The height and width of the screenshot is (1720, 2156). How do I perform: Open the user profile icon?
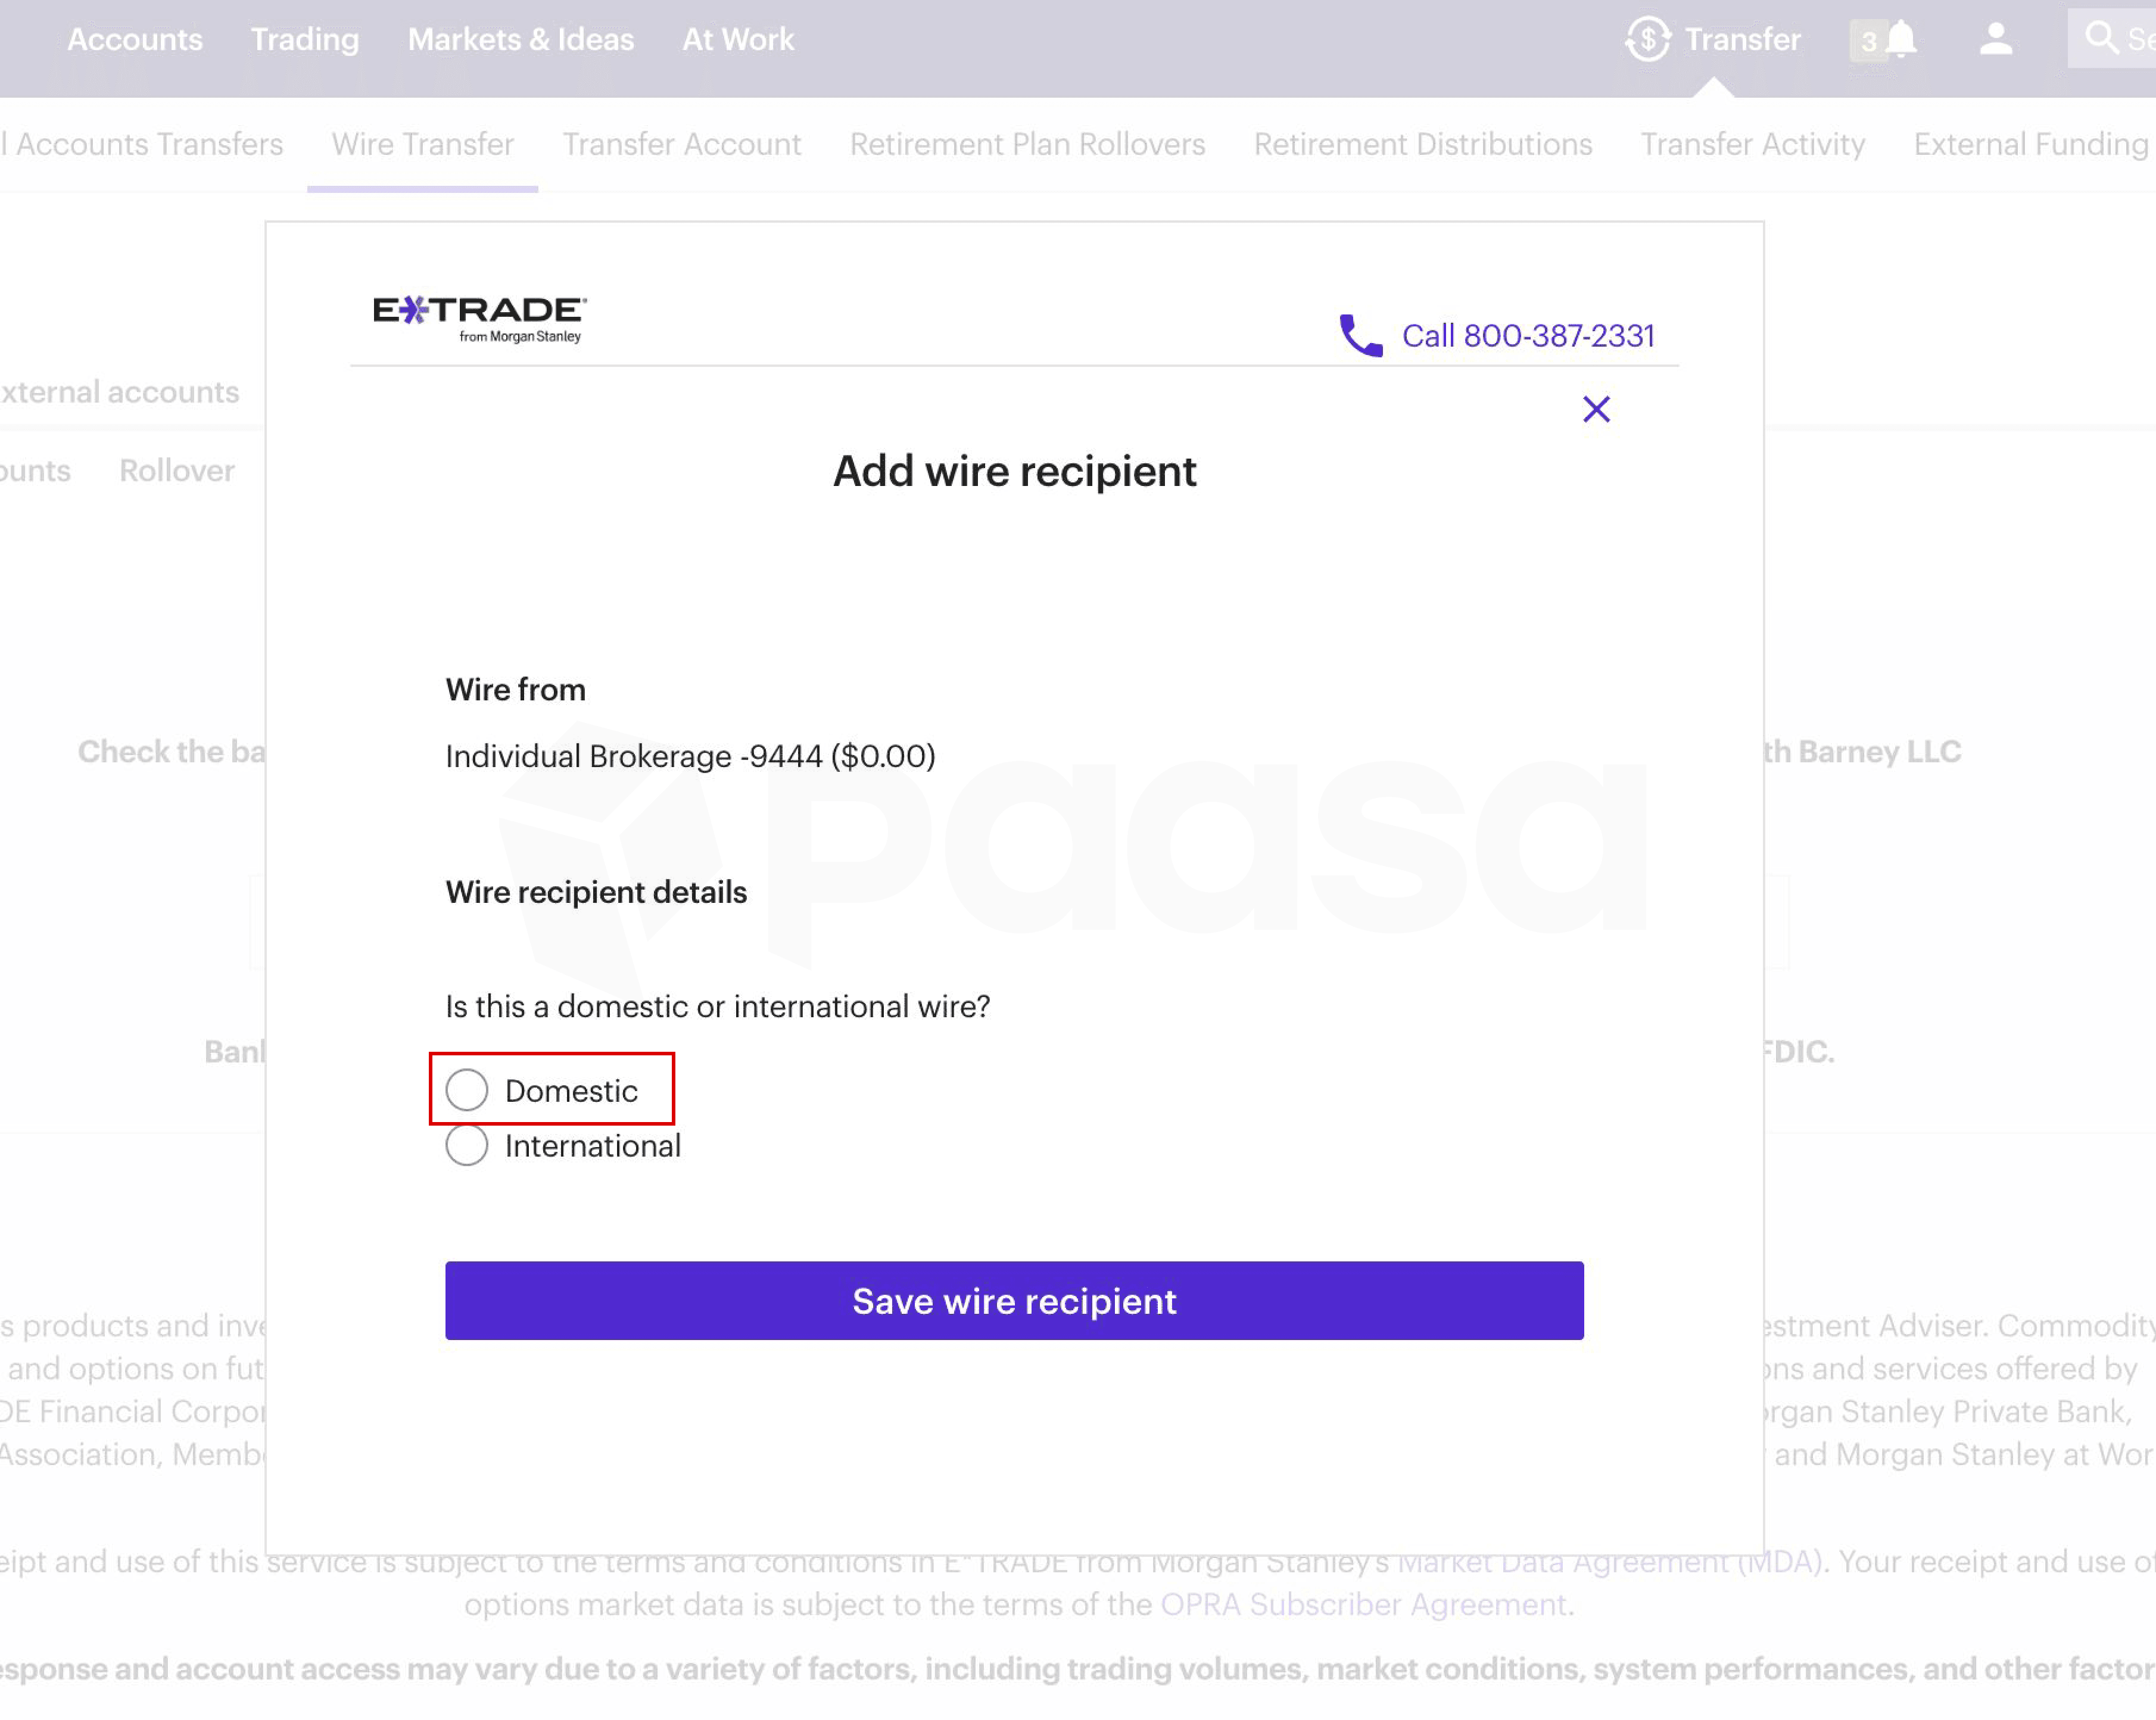(x=1995, y=40)
